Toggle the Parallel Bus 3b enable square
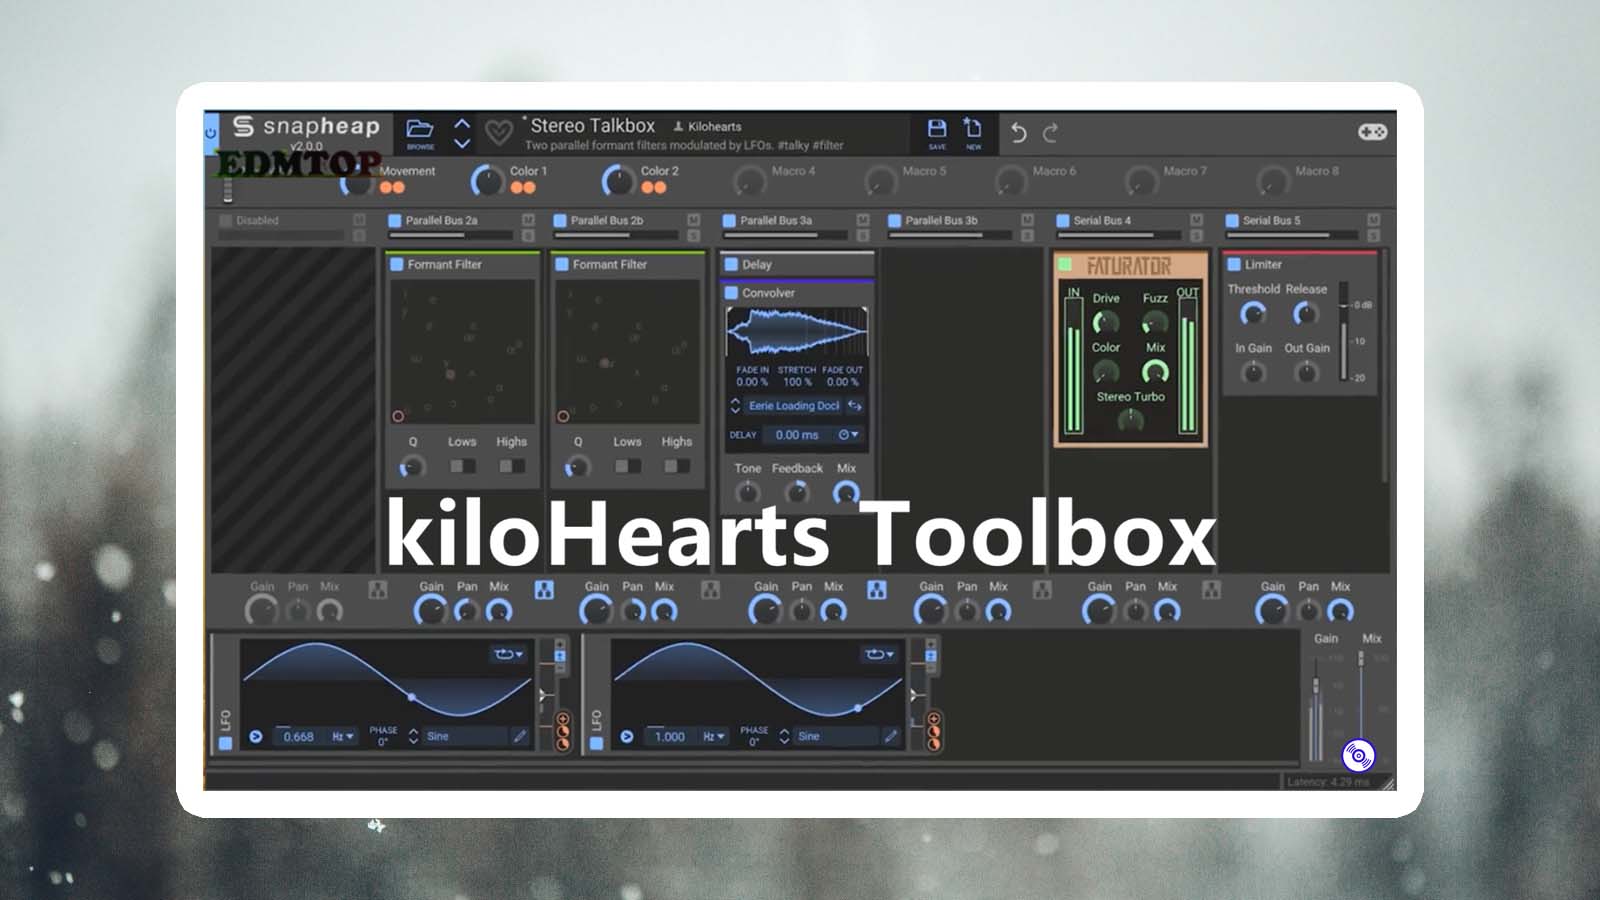 895,220
